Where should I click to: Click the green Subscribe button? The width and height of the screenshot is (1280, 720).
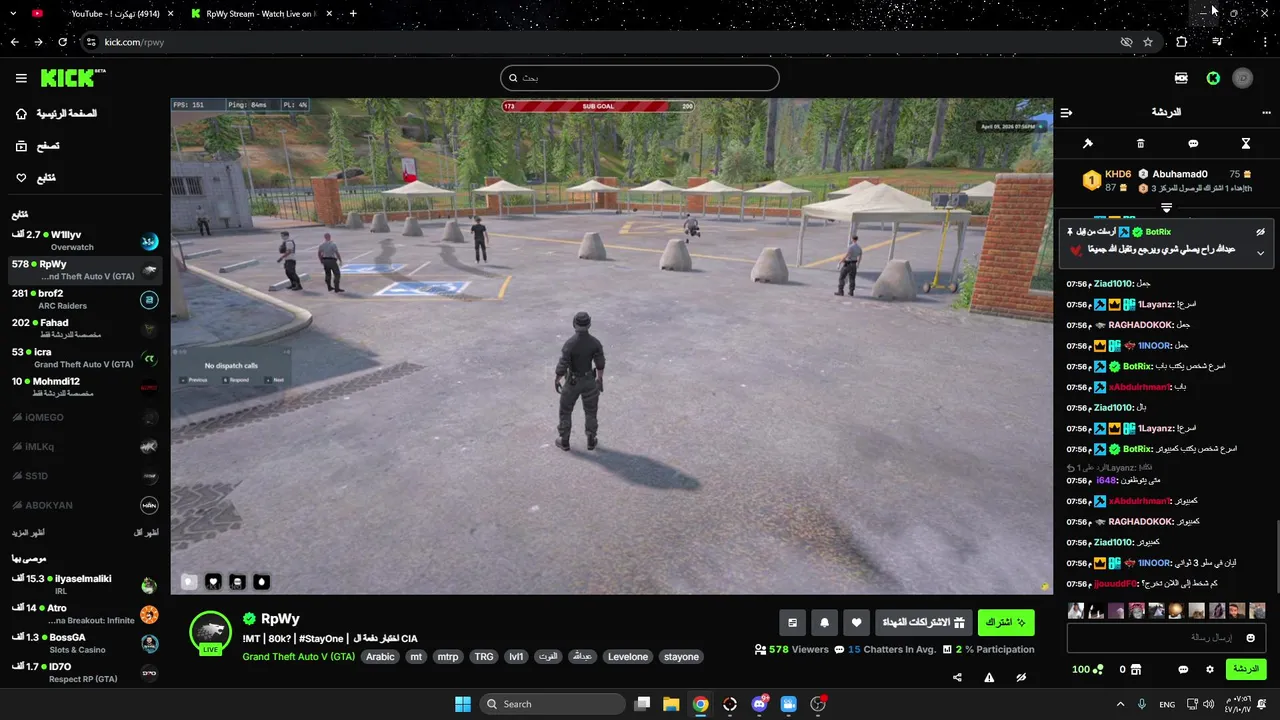tap(1006, 622)
